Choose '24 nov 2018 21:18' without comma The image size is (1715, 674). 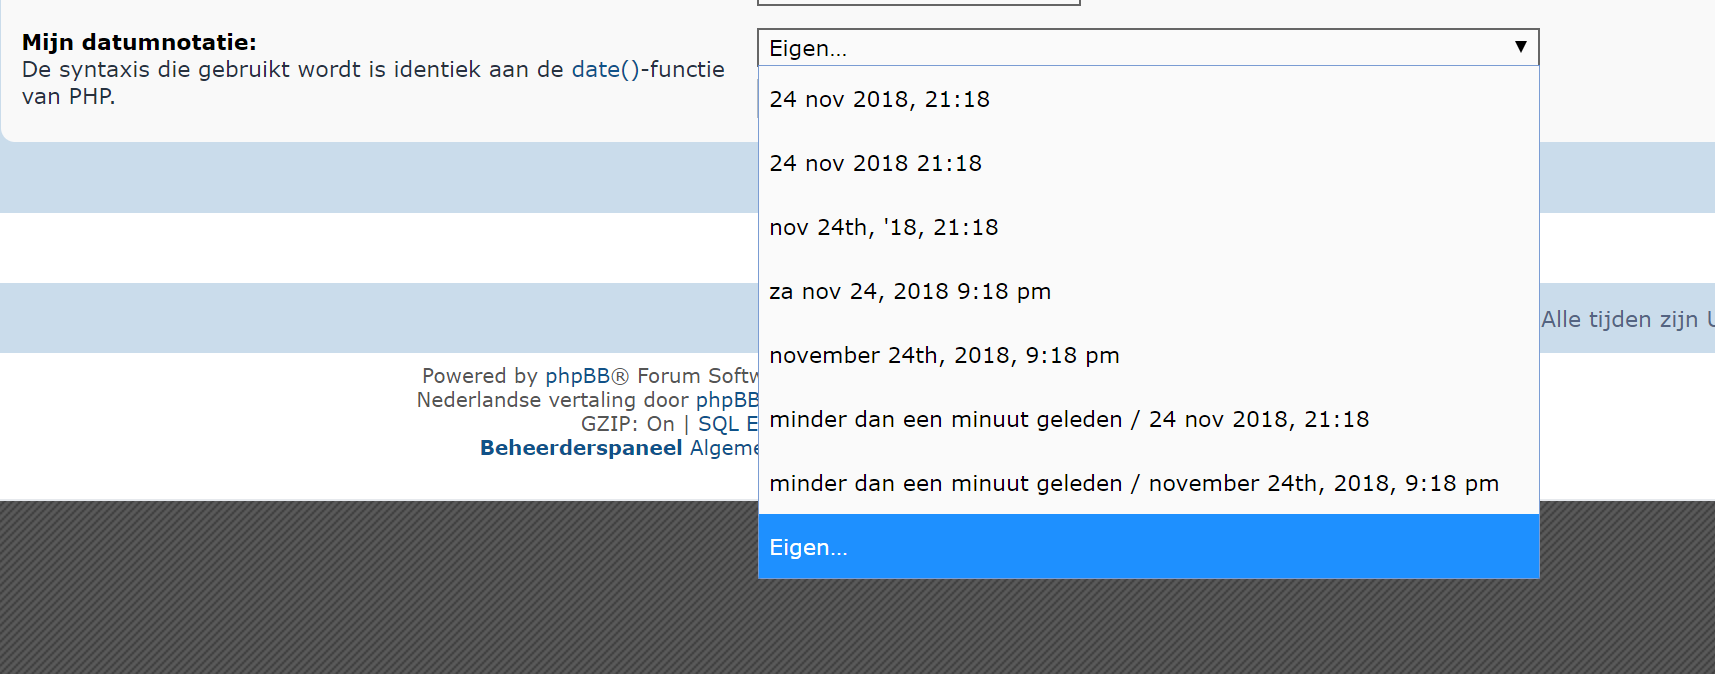click(876, 163)
